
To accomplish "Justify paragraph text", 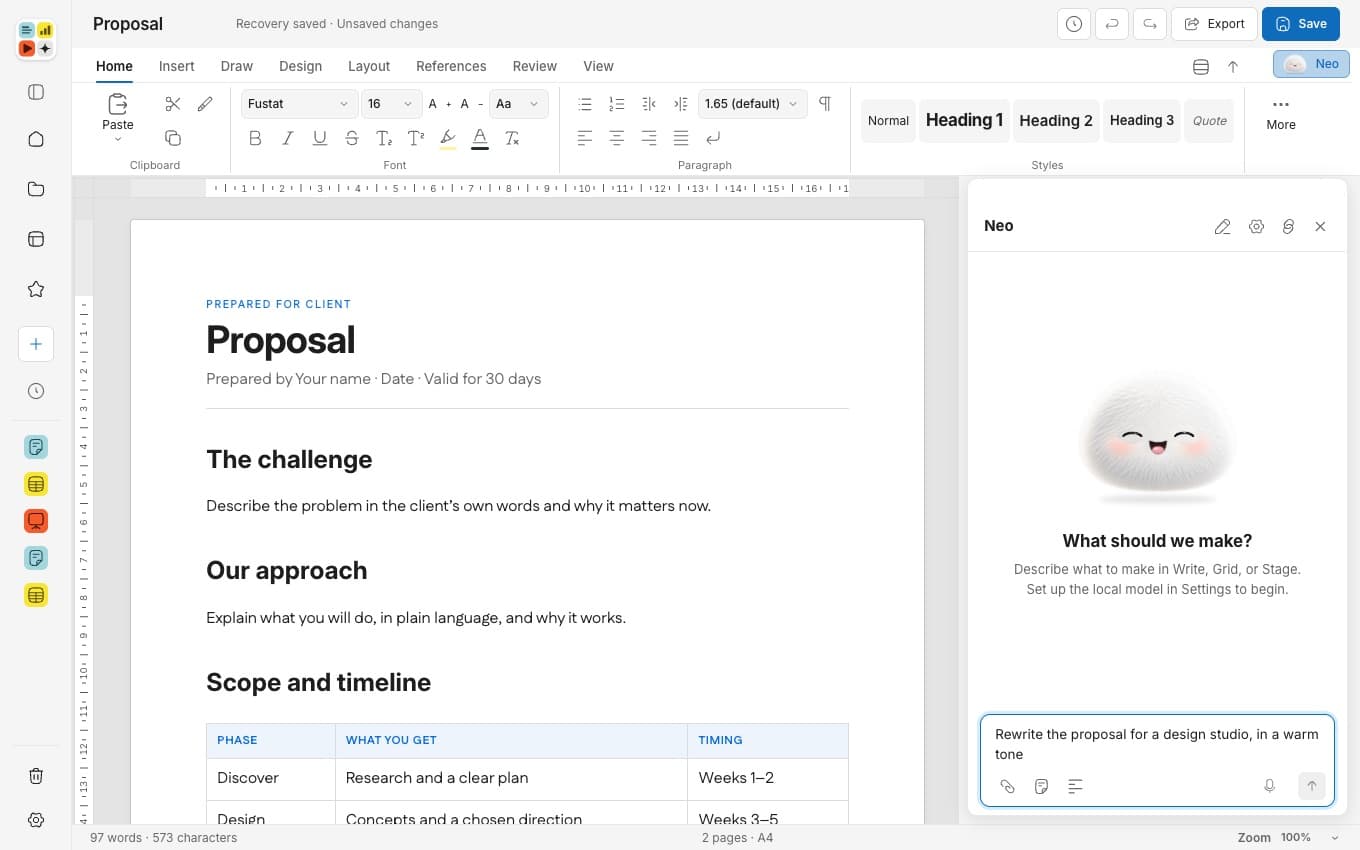I will tap(681, 138).
